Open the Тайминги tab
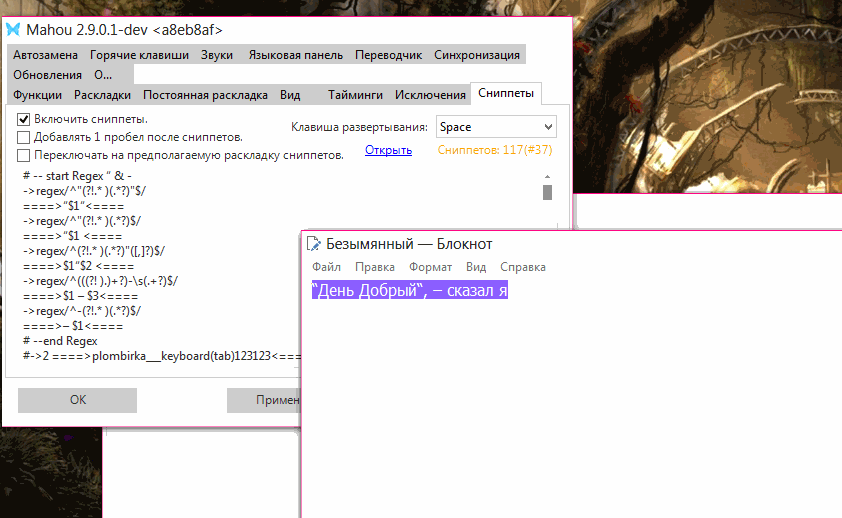 click(x=355, y=95)
